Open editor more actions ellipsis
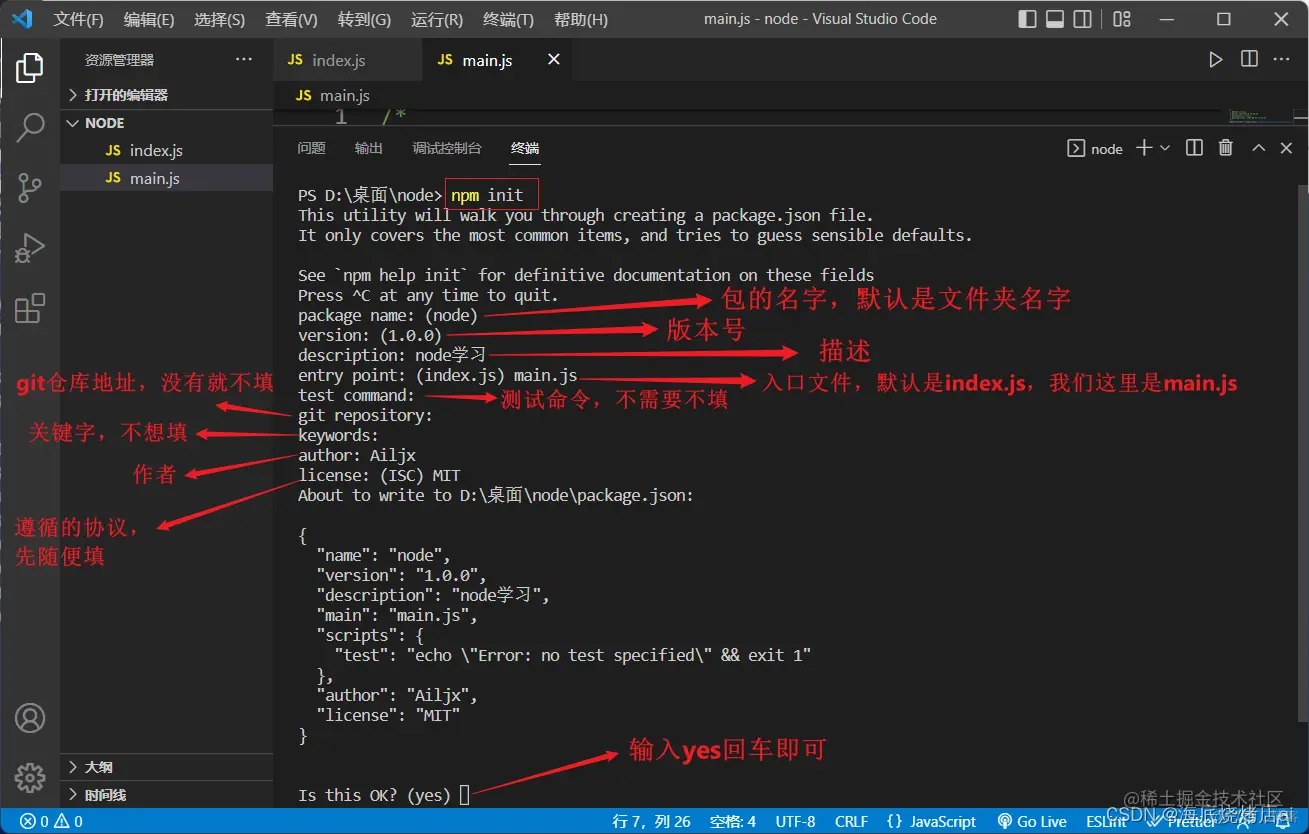This screenshot has height=834, width=1309. tap(1283, 60)
